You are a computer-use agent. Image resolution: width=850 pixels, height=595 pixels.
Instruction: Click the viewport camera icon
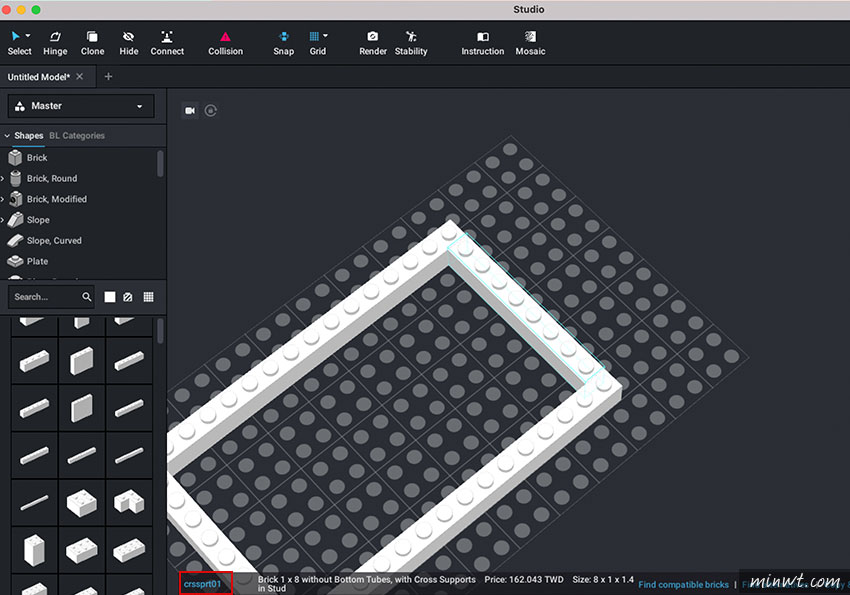[190, 111]
